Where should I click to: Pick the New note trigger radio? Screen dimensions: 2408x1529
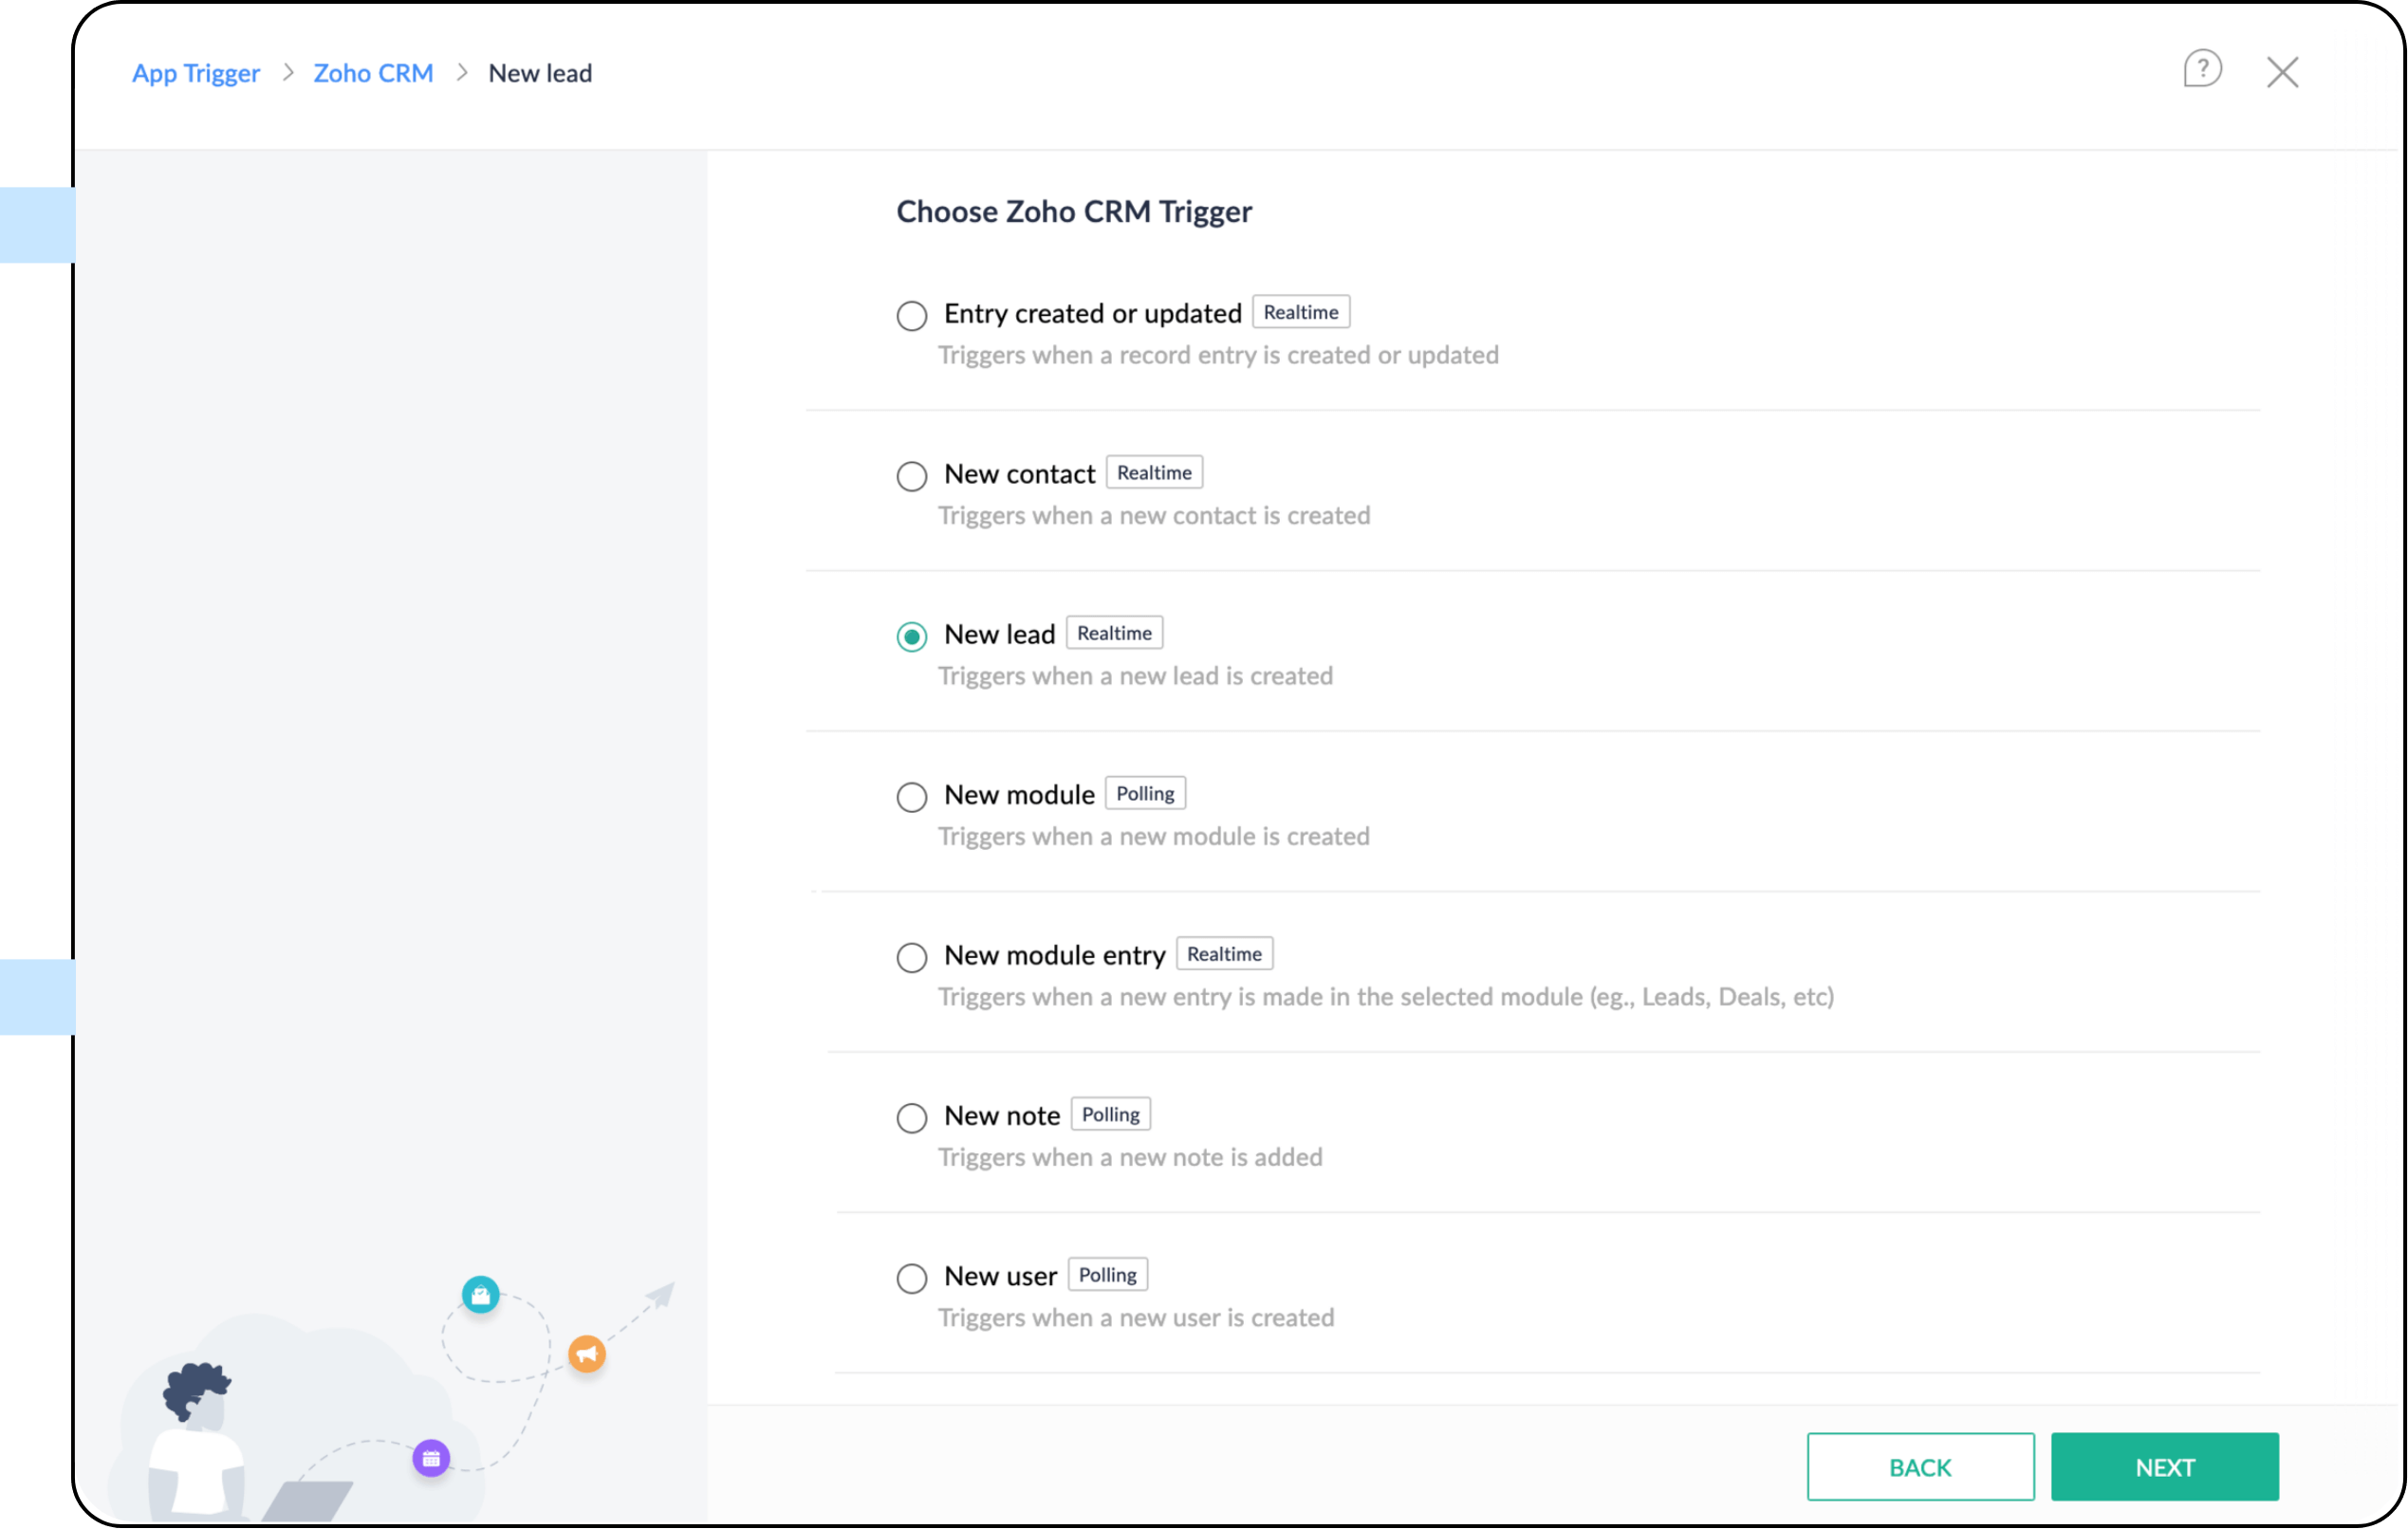pyautogui.click(x=911, y=1118)
